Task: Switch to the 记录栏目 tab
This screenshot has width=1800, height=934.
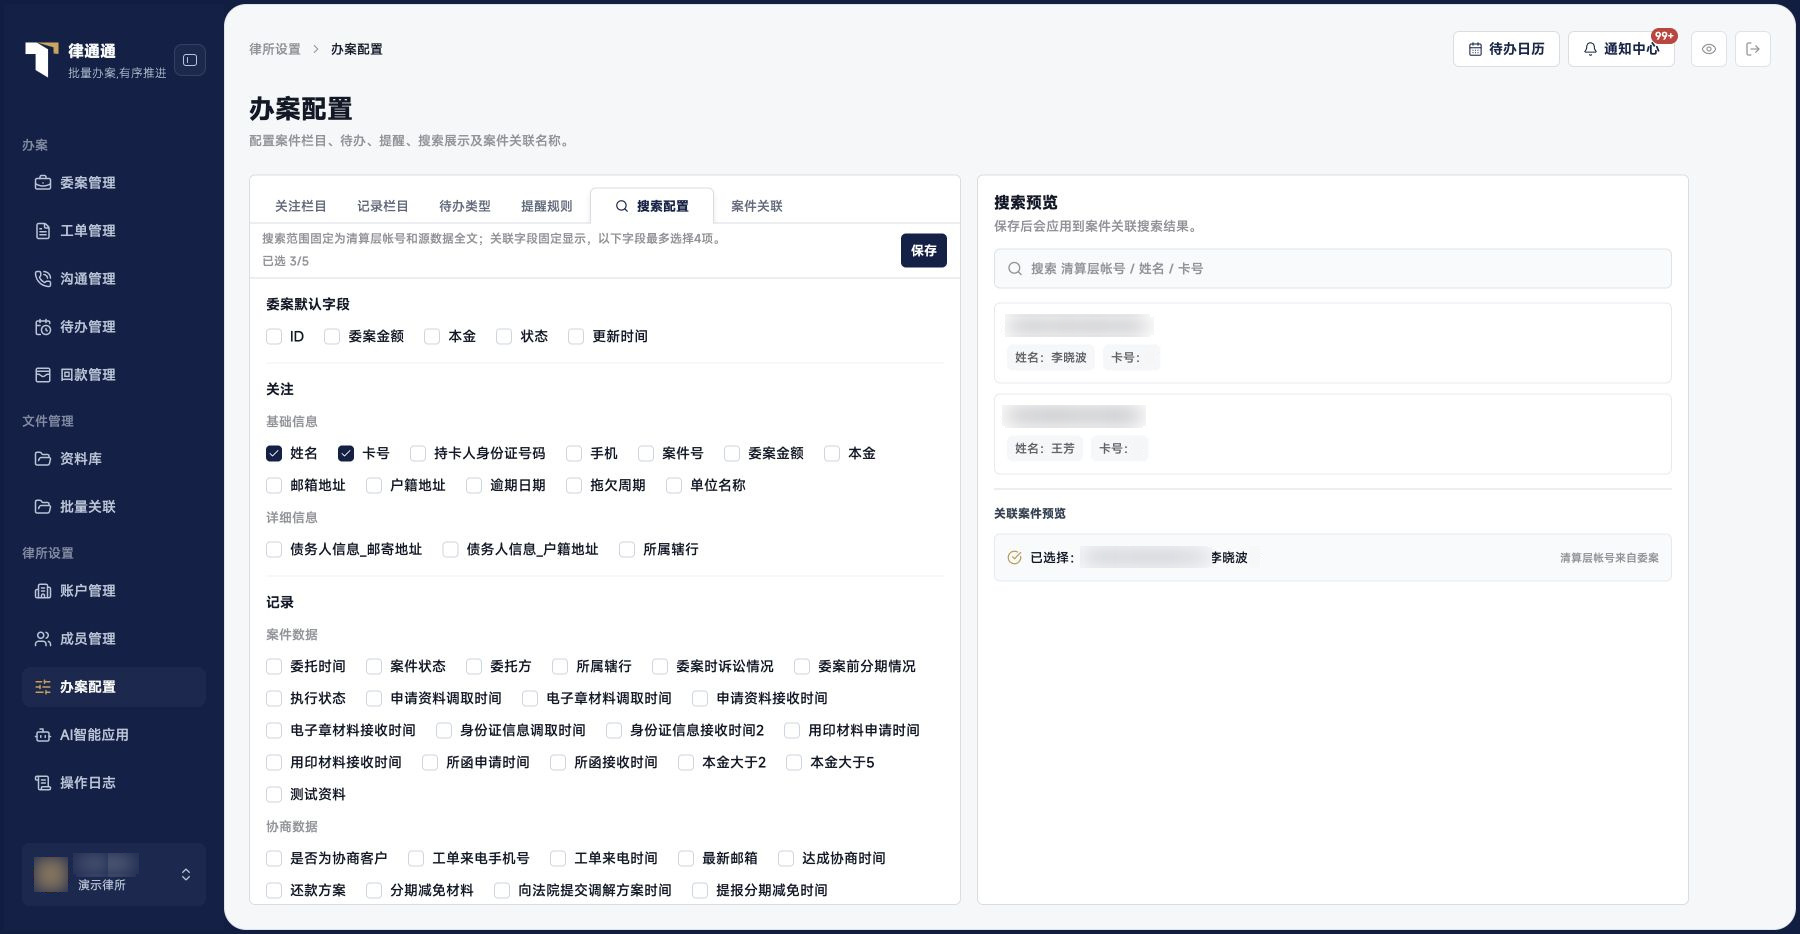Action: point(383,206)
